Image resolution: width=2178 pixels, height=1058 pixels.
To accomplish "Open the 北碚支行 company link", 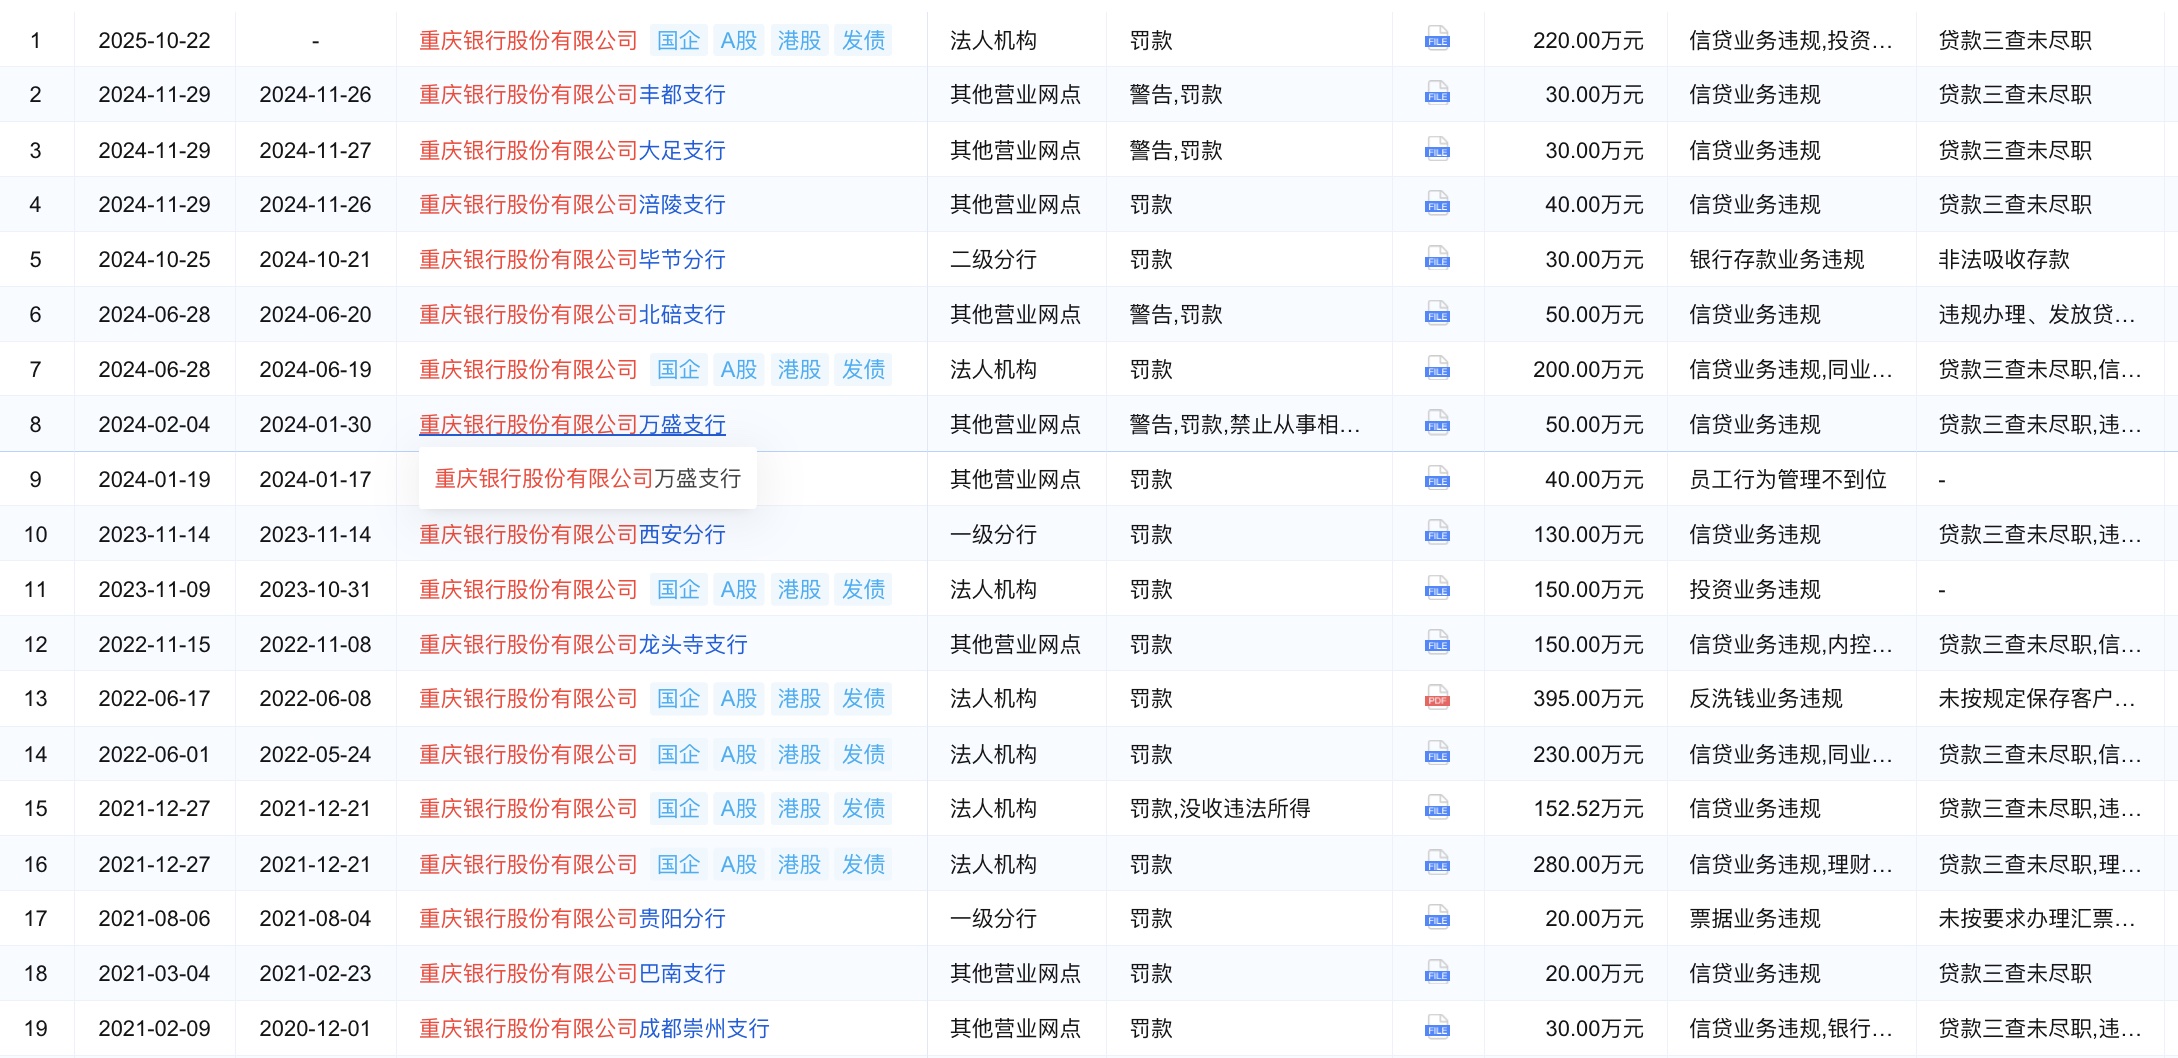I will tap(572, 315).
